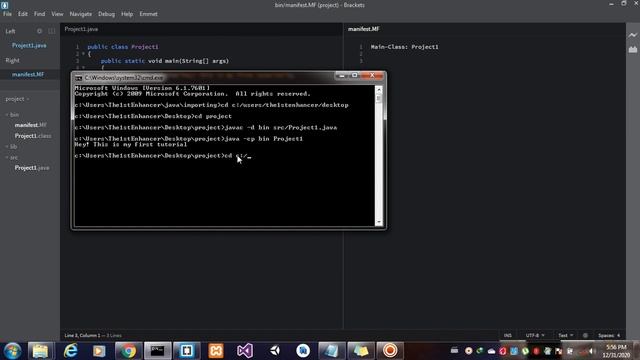Open Unity from the taskbar
The height and width of the screenshot is (360, 640).
pos(275,351)
